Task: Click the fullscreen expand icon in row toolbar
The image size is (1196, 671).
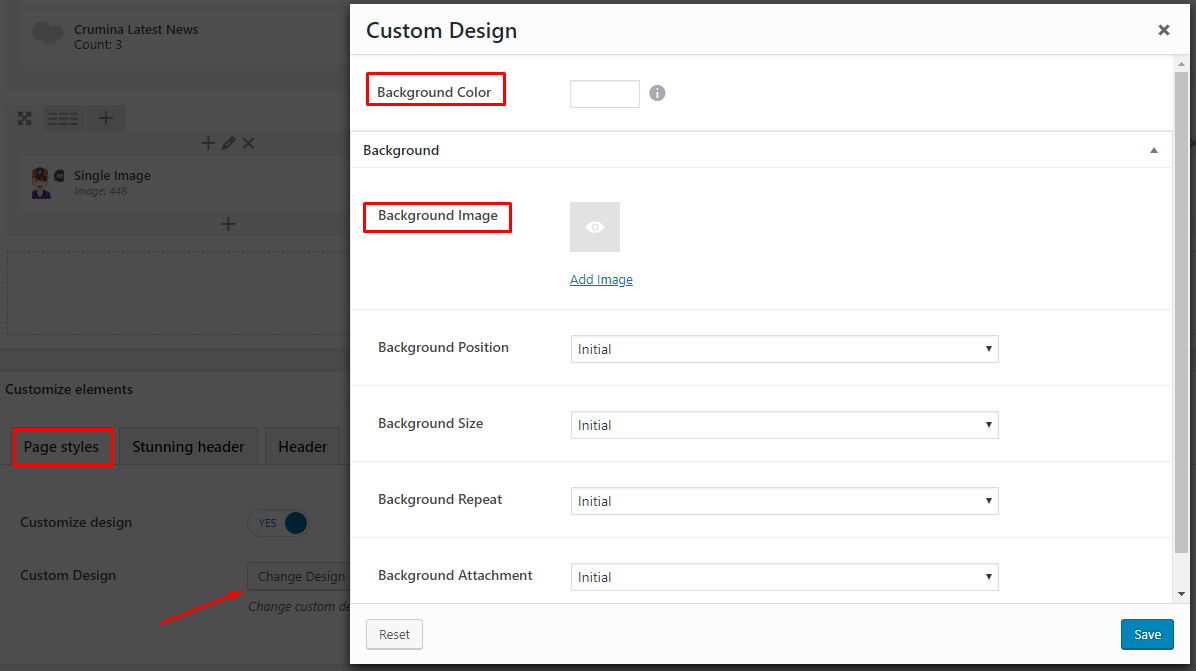Action: (25, 118)
